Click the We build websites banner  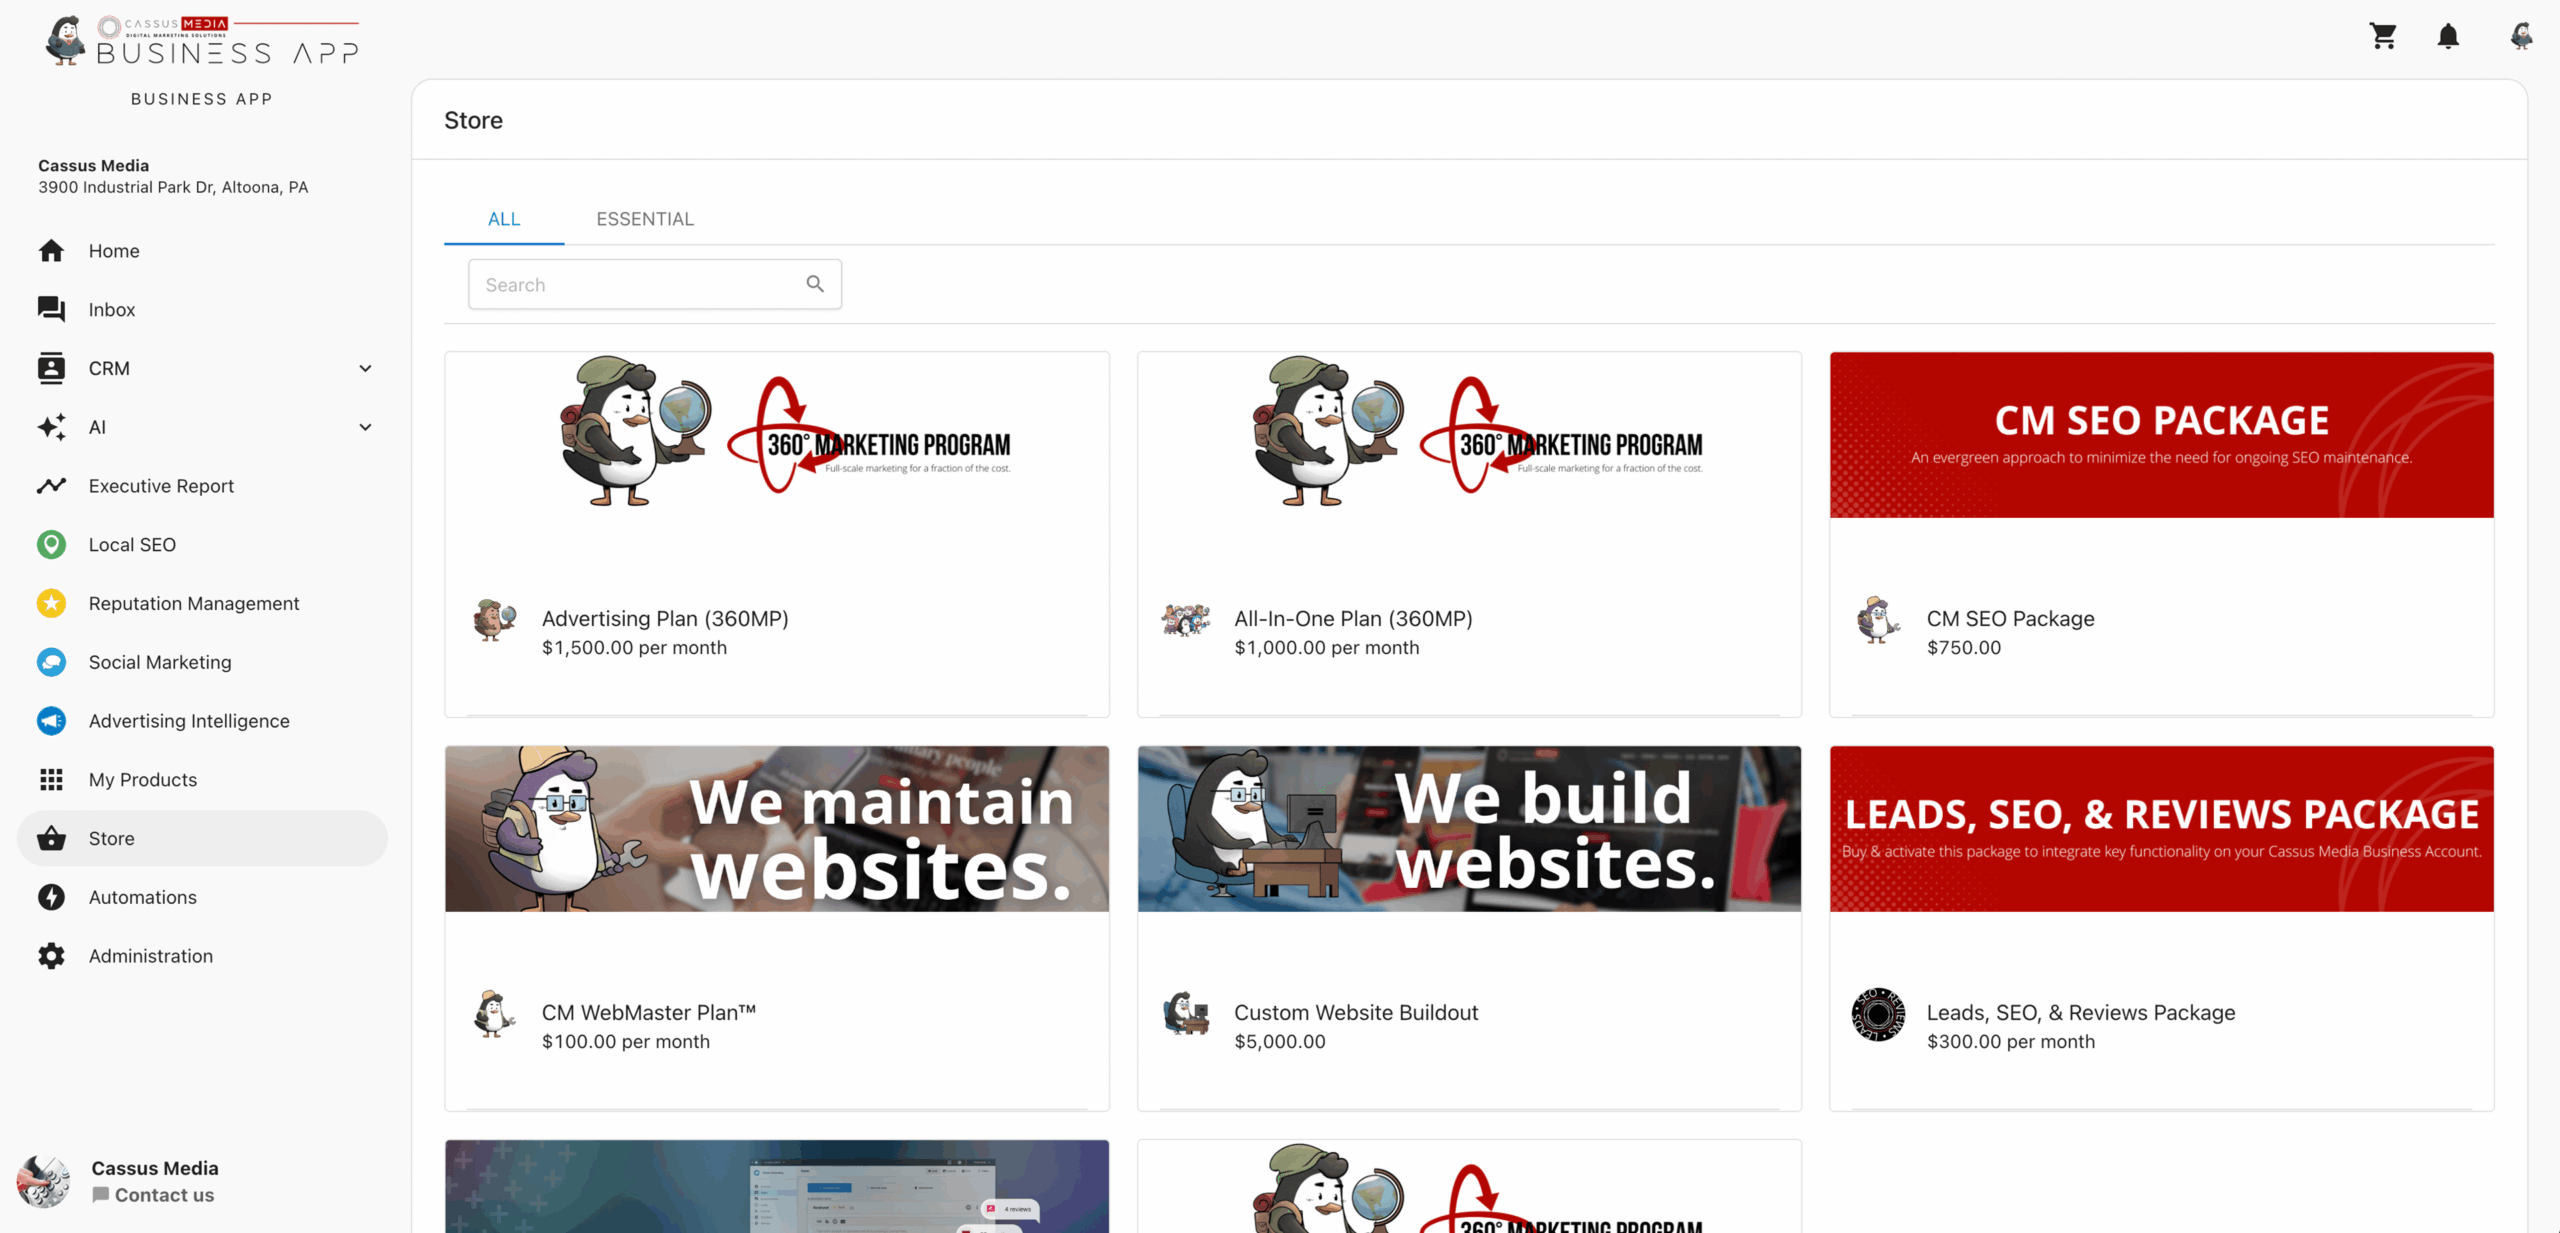[x=1470, y=829]
